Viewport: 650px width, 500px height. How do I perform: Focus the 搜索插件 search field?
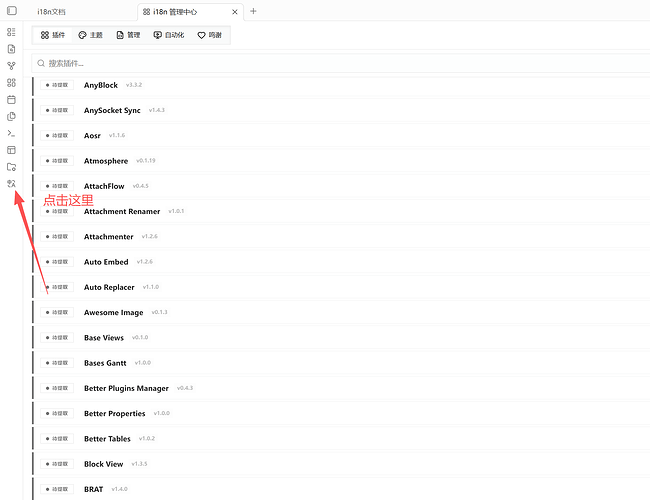[341, 63]
